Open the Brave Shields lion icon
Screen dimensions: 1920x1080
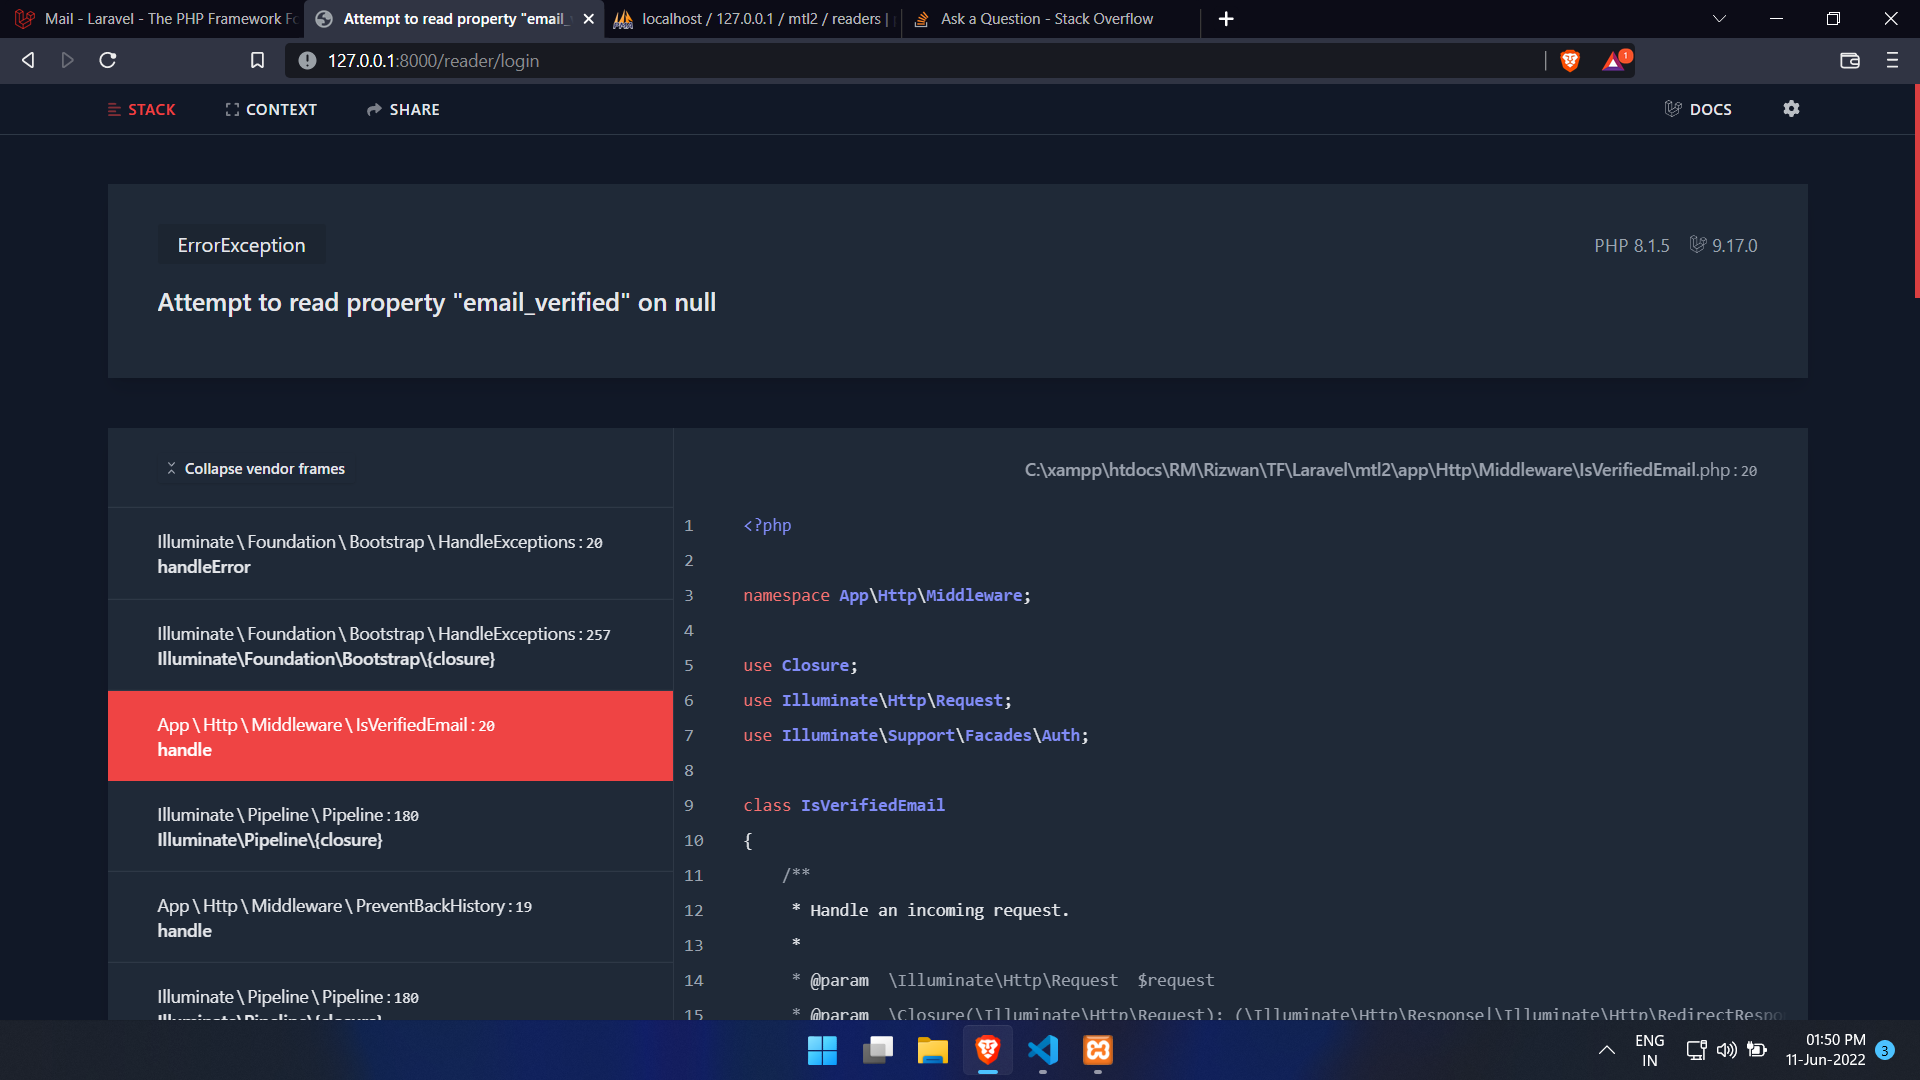[x=1570, y=61]
